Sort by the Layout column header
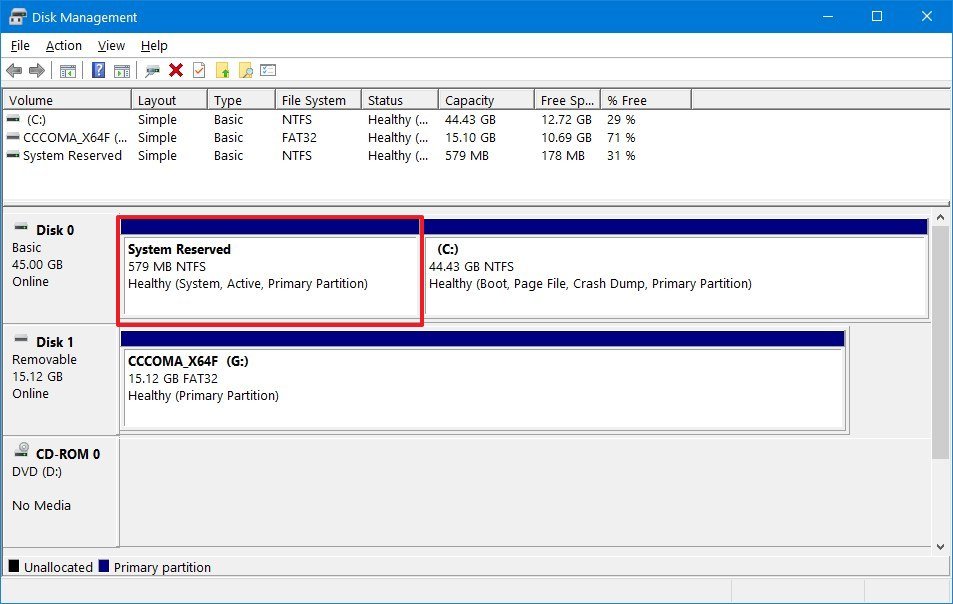This screenshot has width=953, height=604. pos(170,100)
